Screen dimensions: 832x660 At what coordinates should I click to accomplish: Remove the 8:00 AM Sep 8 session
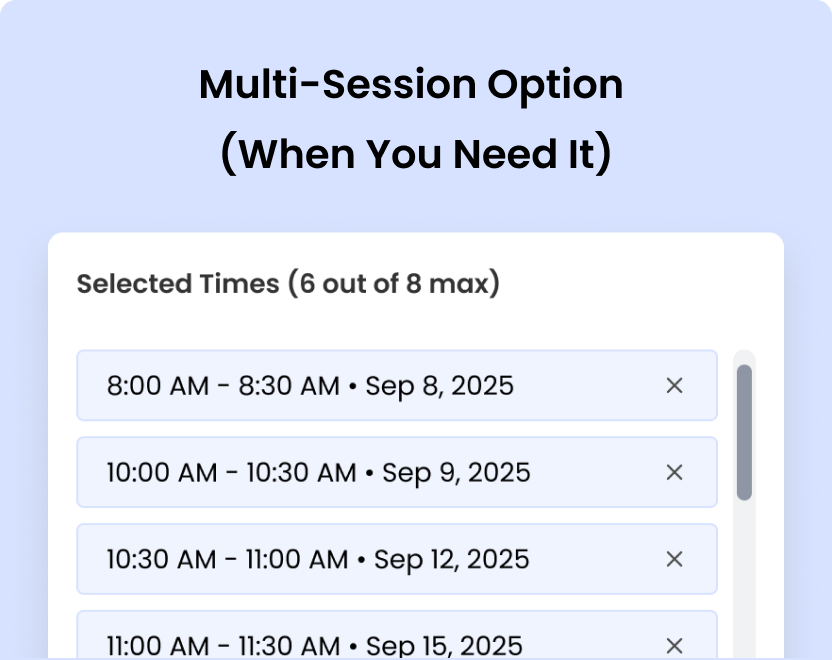pos(675,385)
